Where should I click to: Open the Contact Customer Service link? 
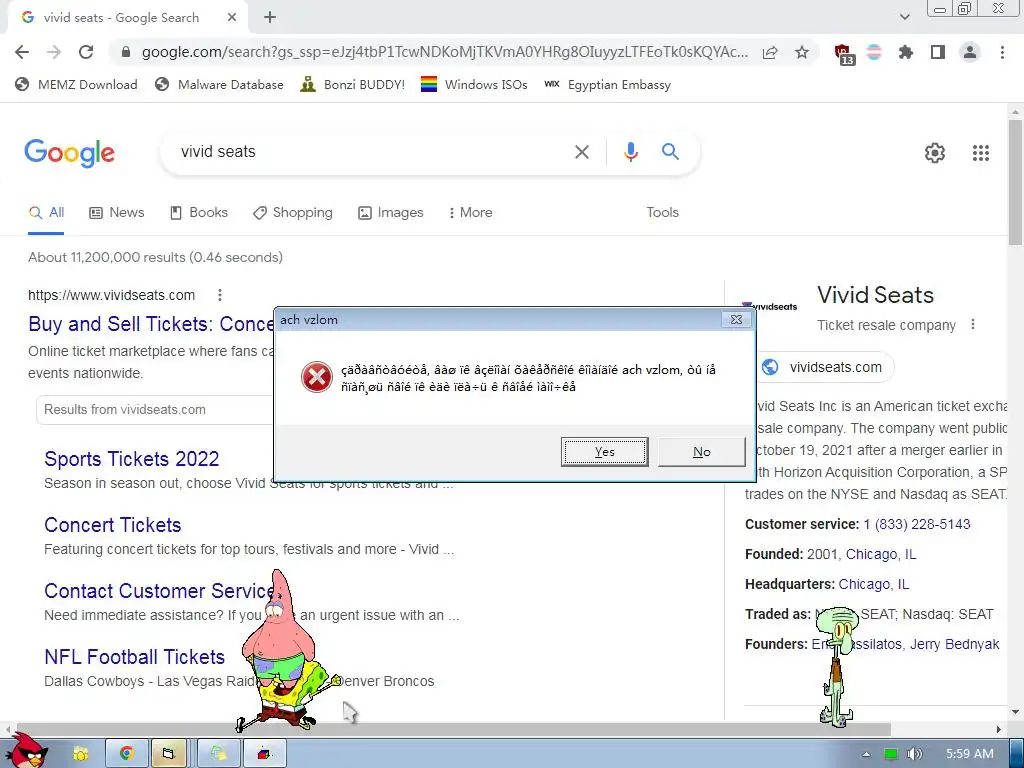point(159,591)
